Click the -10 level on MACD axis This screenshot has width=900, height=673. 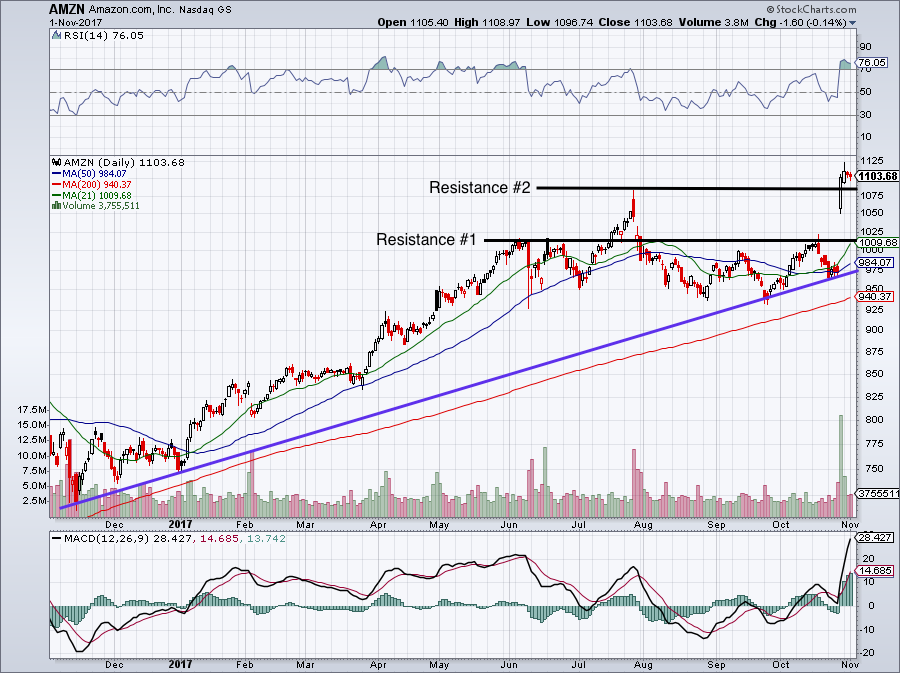867,629
